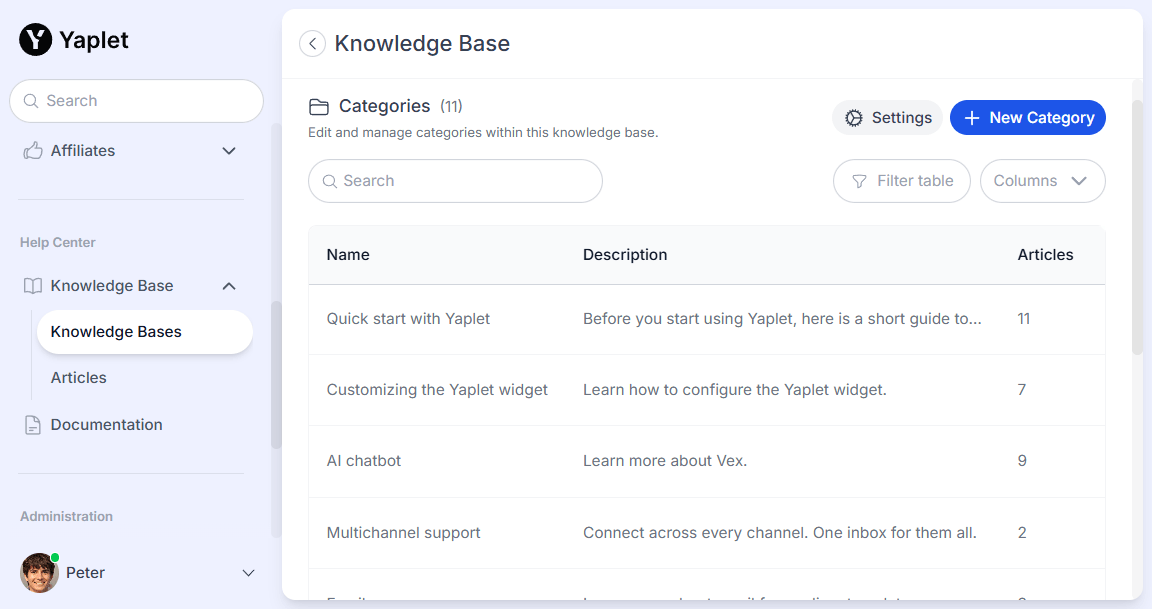Screen dimensions: 1152x609
Task: Click Peter's profile avatar
Action: 39,573
